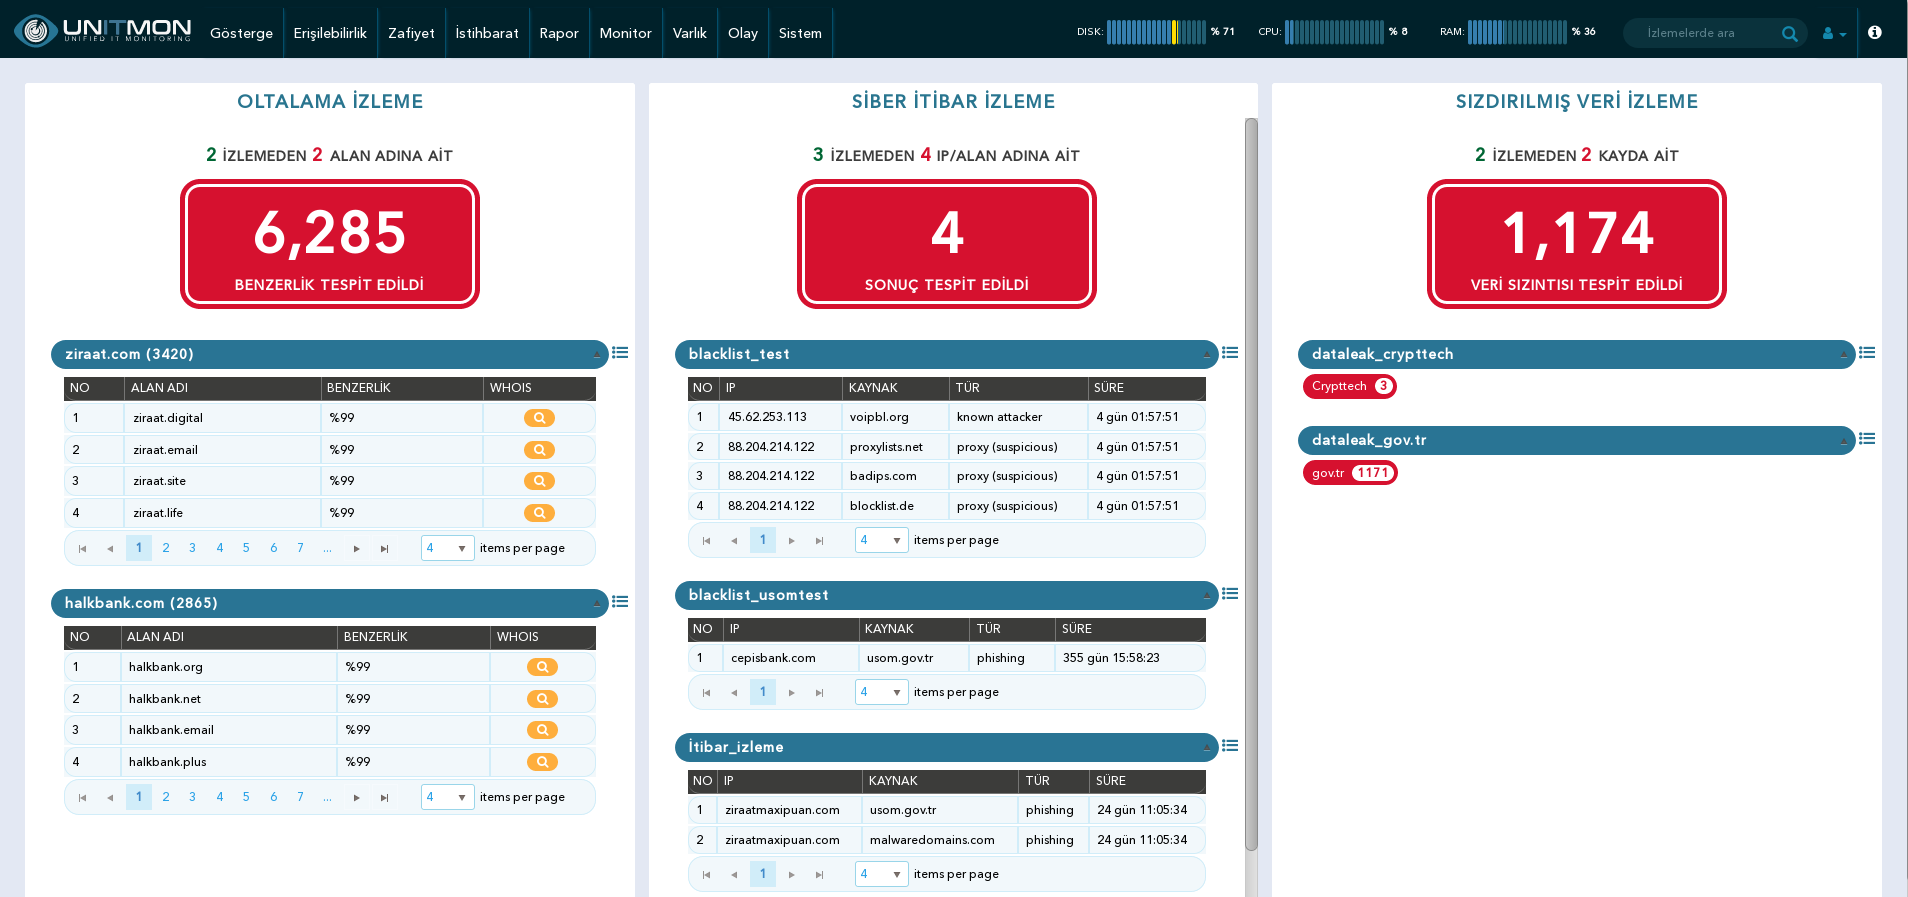The width and height of the screenshot is (1908, 897).
Task: Click the RAM usage bar indicator
Action: tap(1517, 32)
